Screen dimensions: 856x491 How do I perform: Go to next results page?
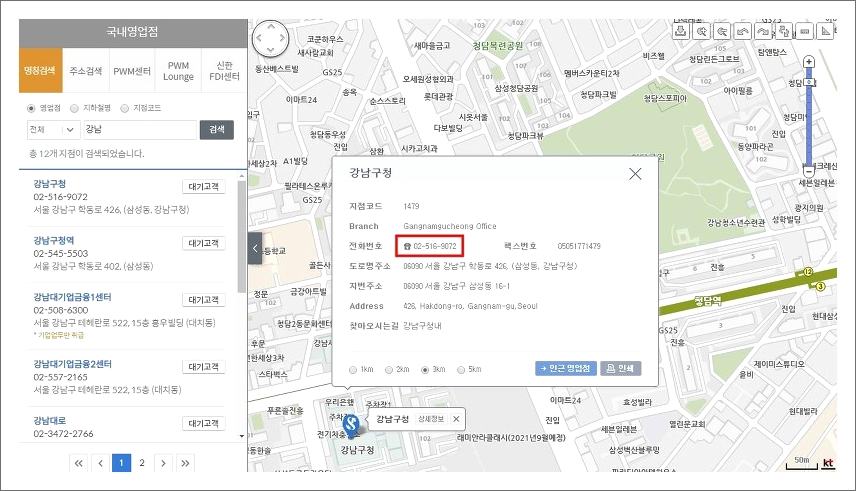(x=163, y=463)
